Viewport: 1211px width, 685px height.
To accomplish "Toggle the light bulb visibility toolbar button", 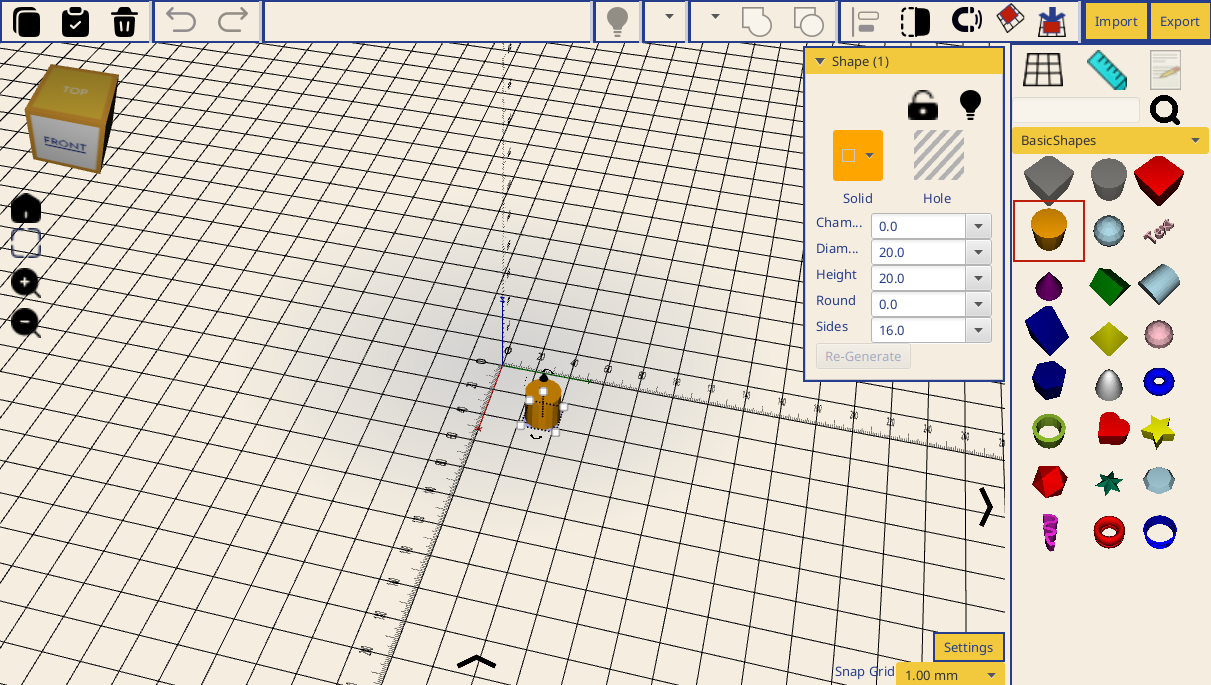I will [617, 21].
